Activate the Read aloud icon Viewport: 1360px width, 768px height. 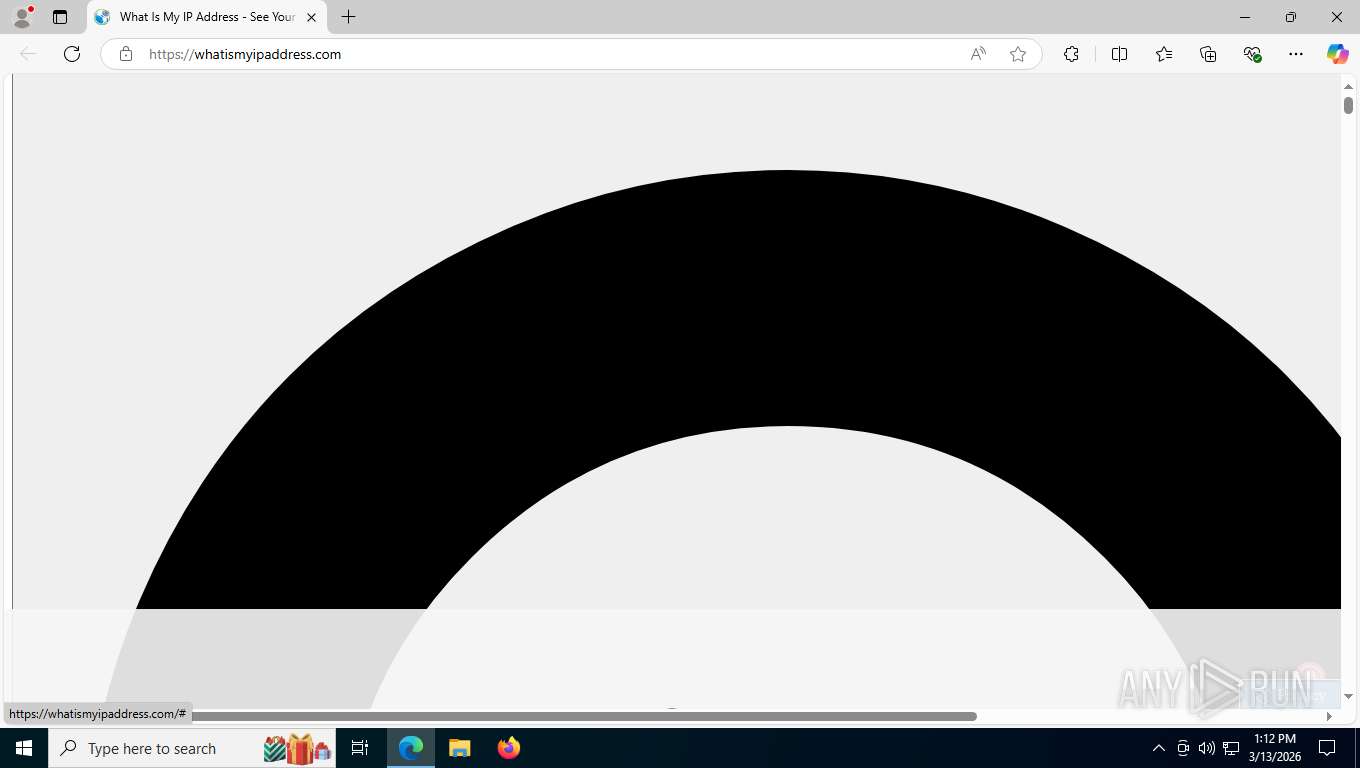(978, 54)
